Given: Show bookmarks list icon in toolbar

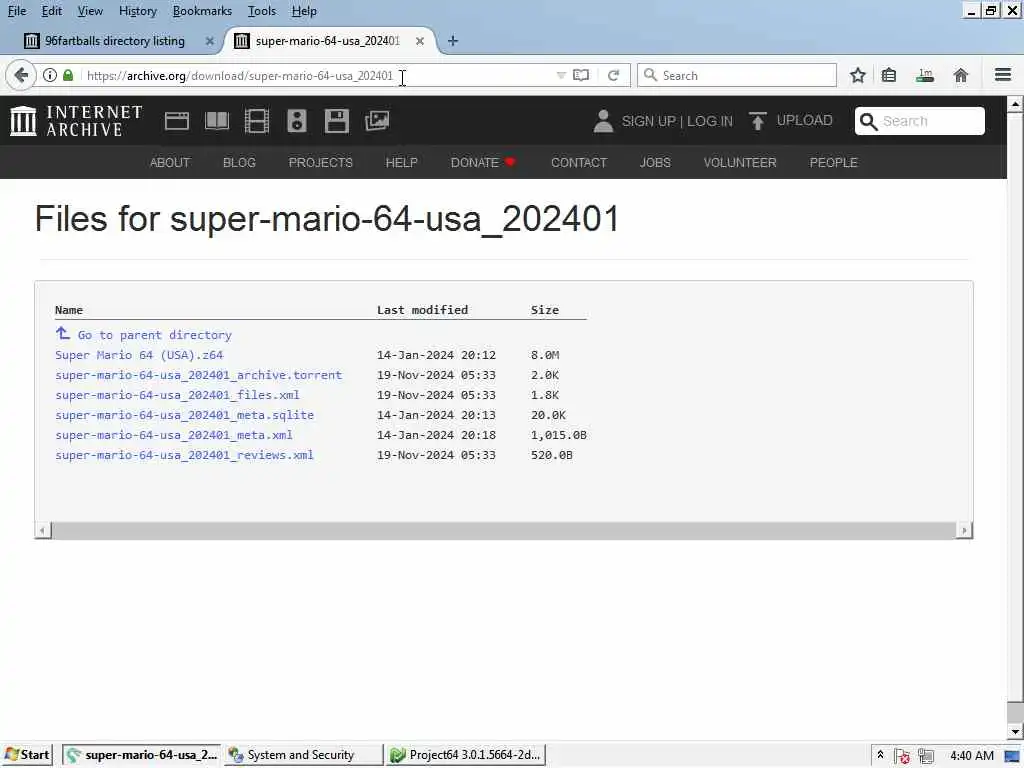Looking at the screenshot, I should [x=889, y=76].
